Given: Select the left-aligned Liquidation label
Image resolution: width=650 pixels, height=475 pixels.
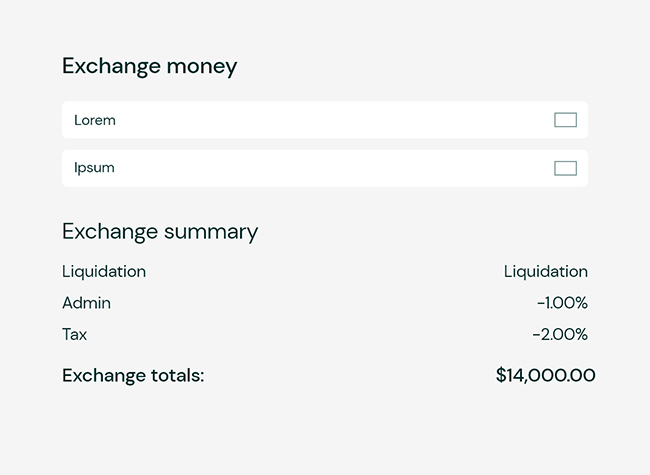Looking at the screenshot, I should tap(104, 271).
